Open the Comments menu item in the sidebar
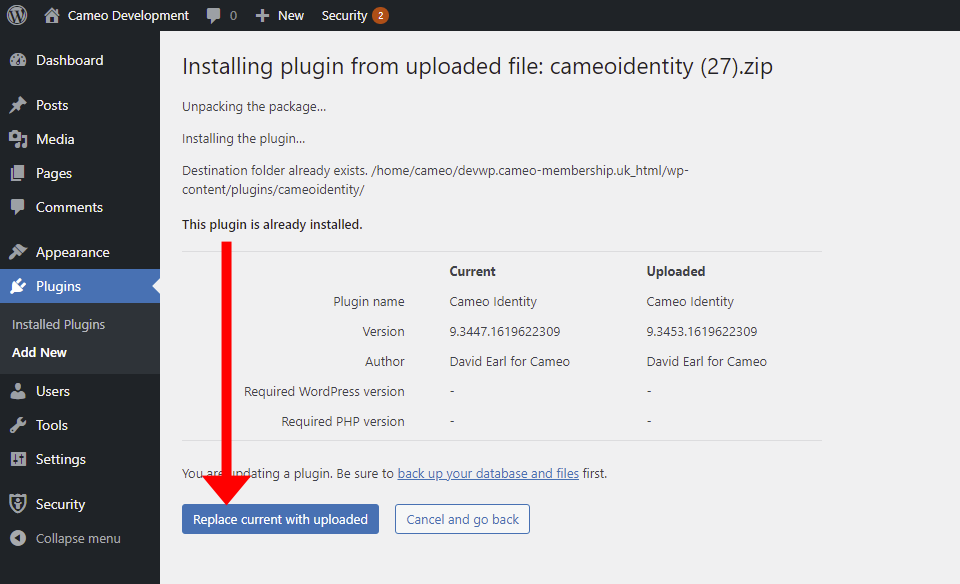The image size is (960, 584). [69, 207]
